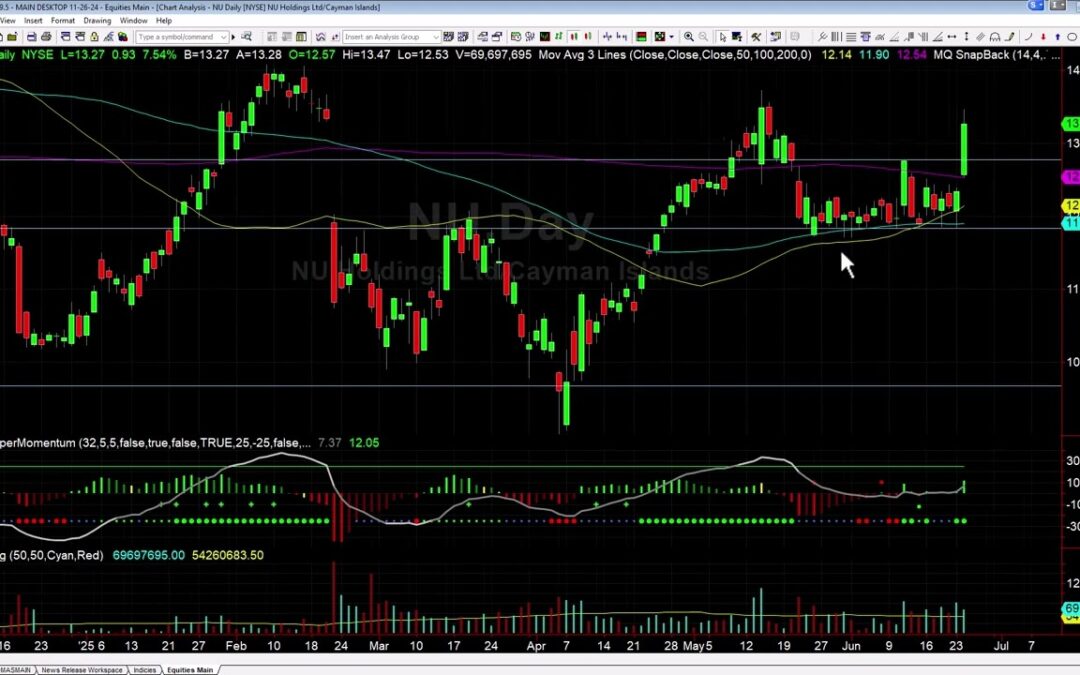Select the vertical lines drawing tool
Viewport: 1080px width, 675px height.
click(x=835, y=37)
